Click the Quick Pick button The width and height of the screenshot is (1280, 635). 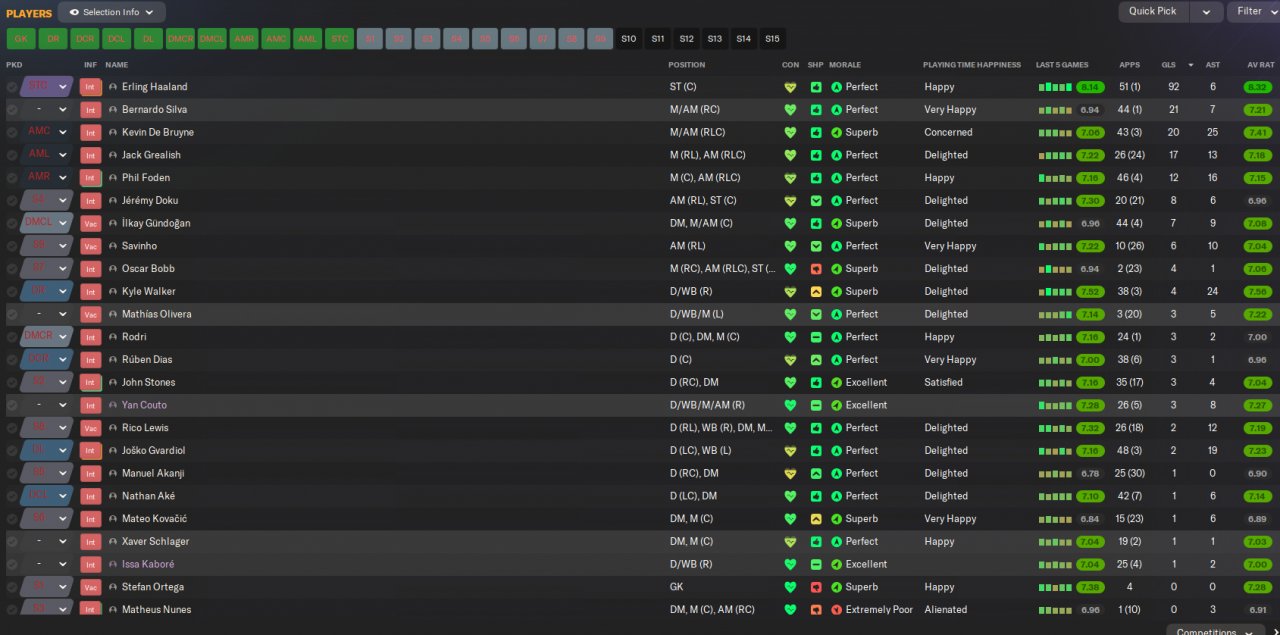coord(1153,11)
